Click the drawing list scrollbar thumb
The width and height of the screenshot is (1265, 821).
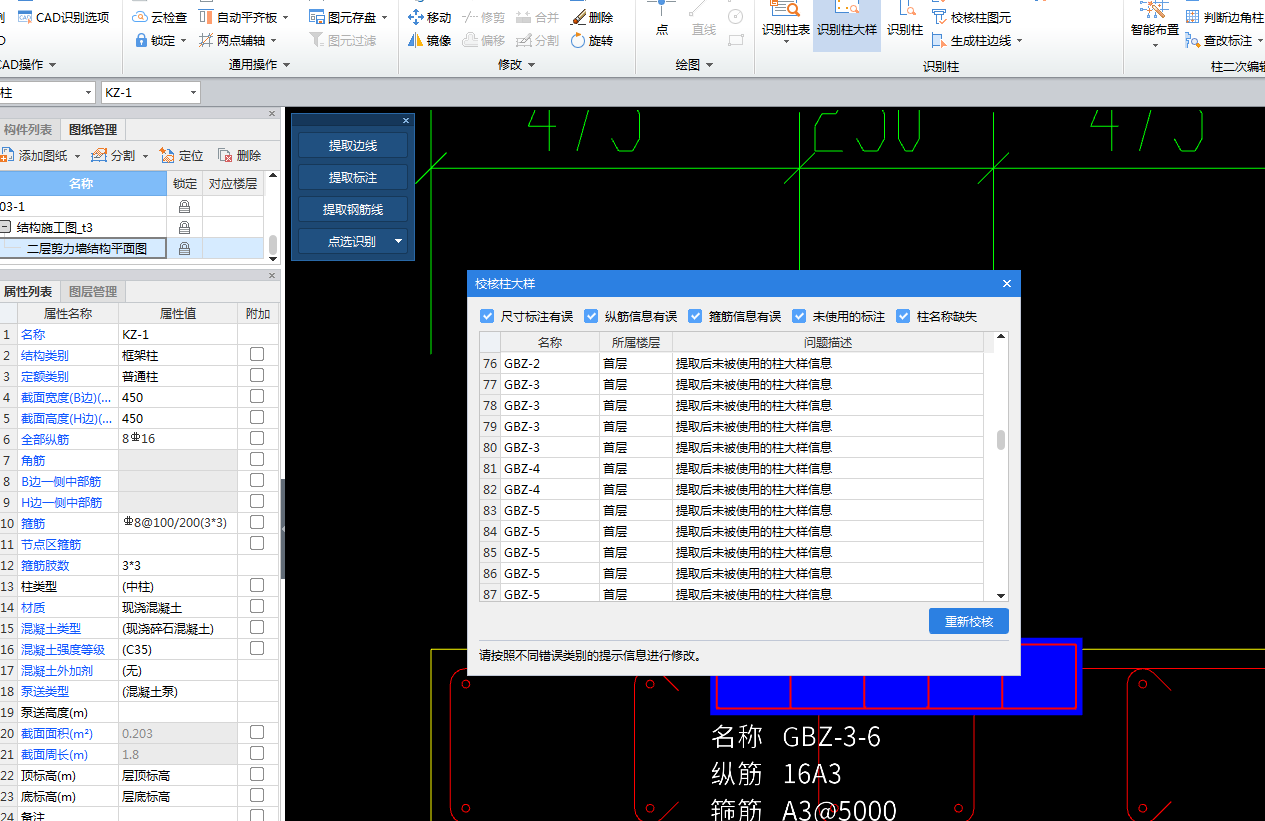click(x=273, y=245)
